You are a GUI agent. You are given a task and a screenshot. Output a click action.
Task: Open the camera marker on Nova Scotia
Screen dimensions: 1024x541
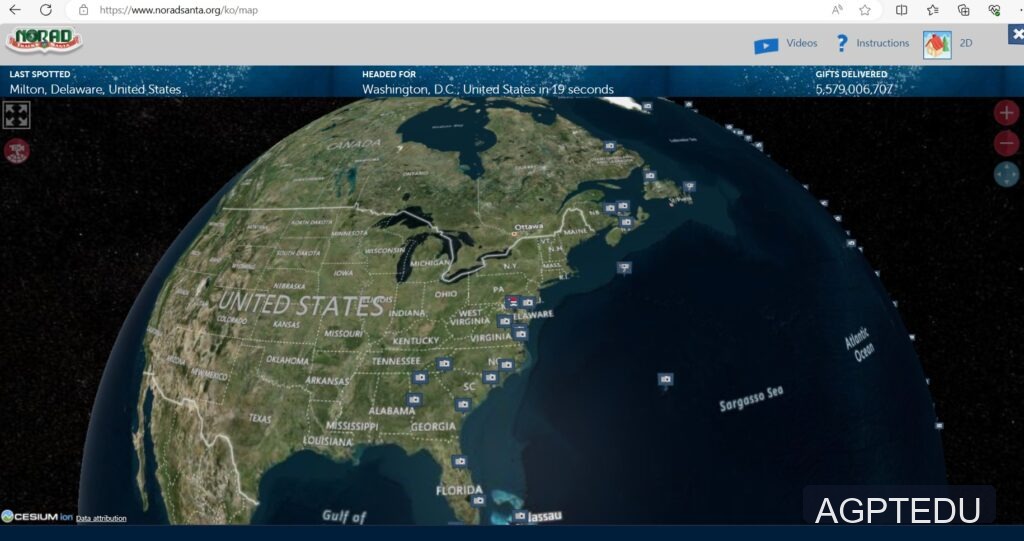click(x=626, y=222)
